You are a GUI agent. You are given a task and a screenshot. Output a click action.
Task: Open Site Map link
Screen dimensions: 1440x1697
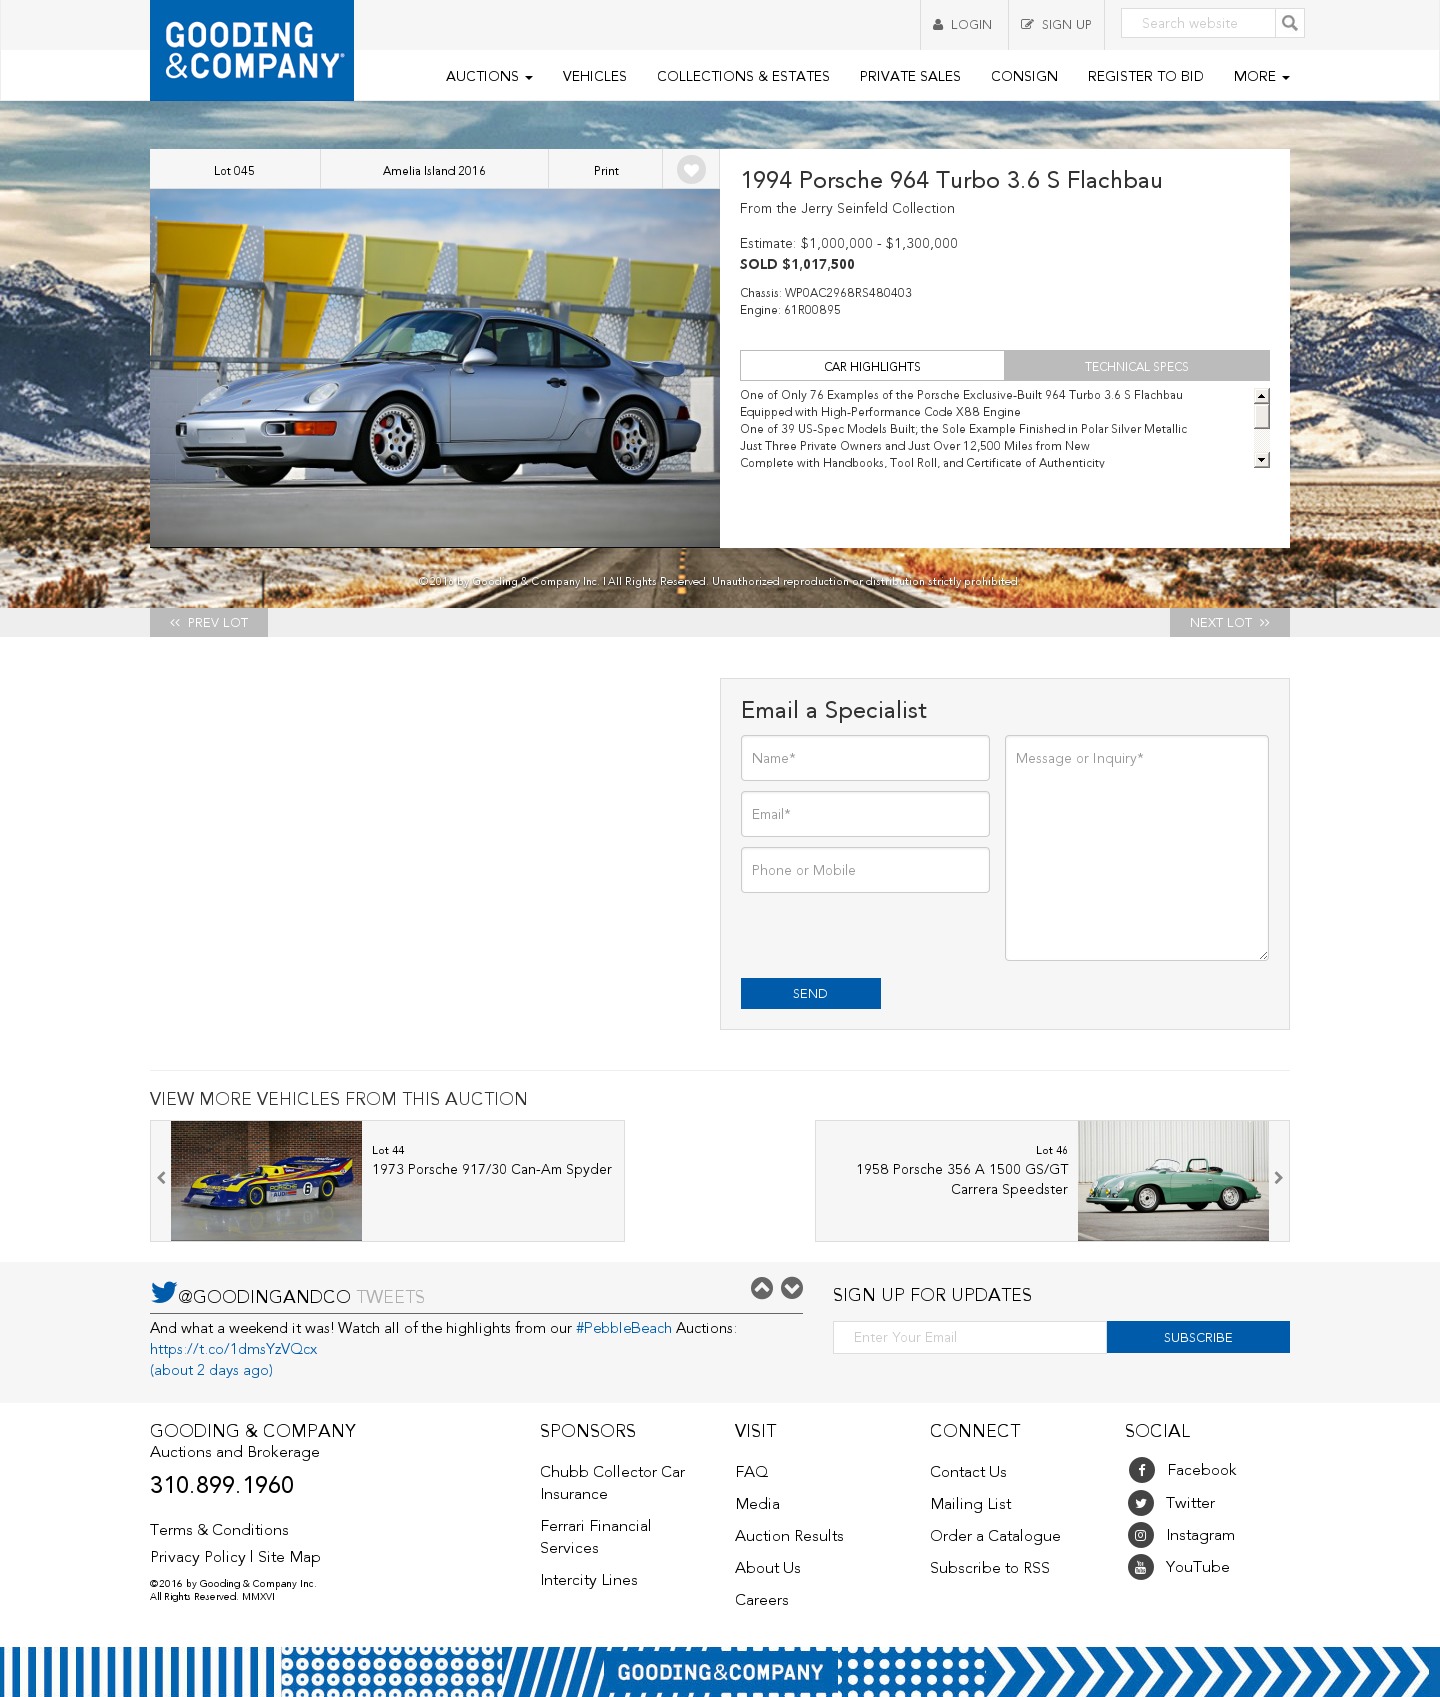tap(289, 1557)
